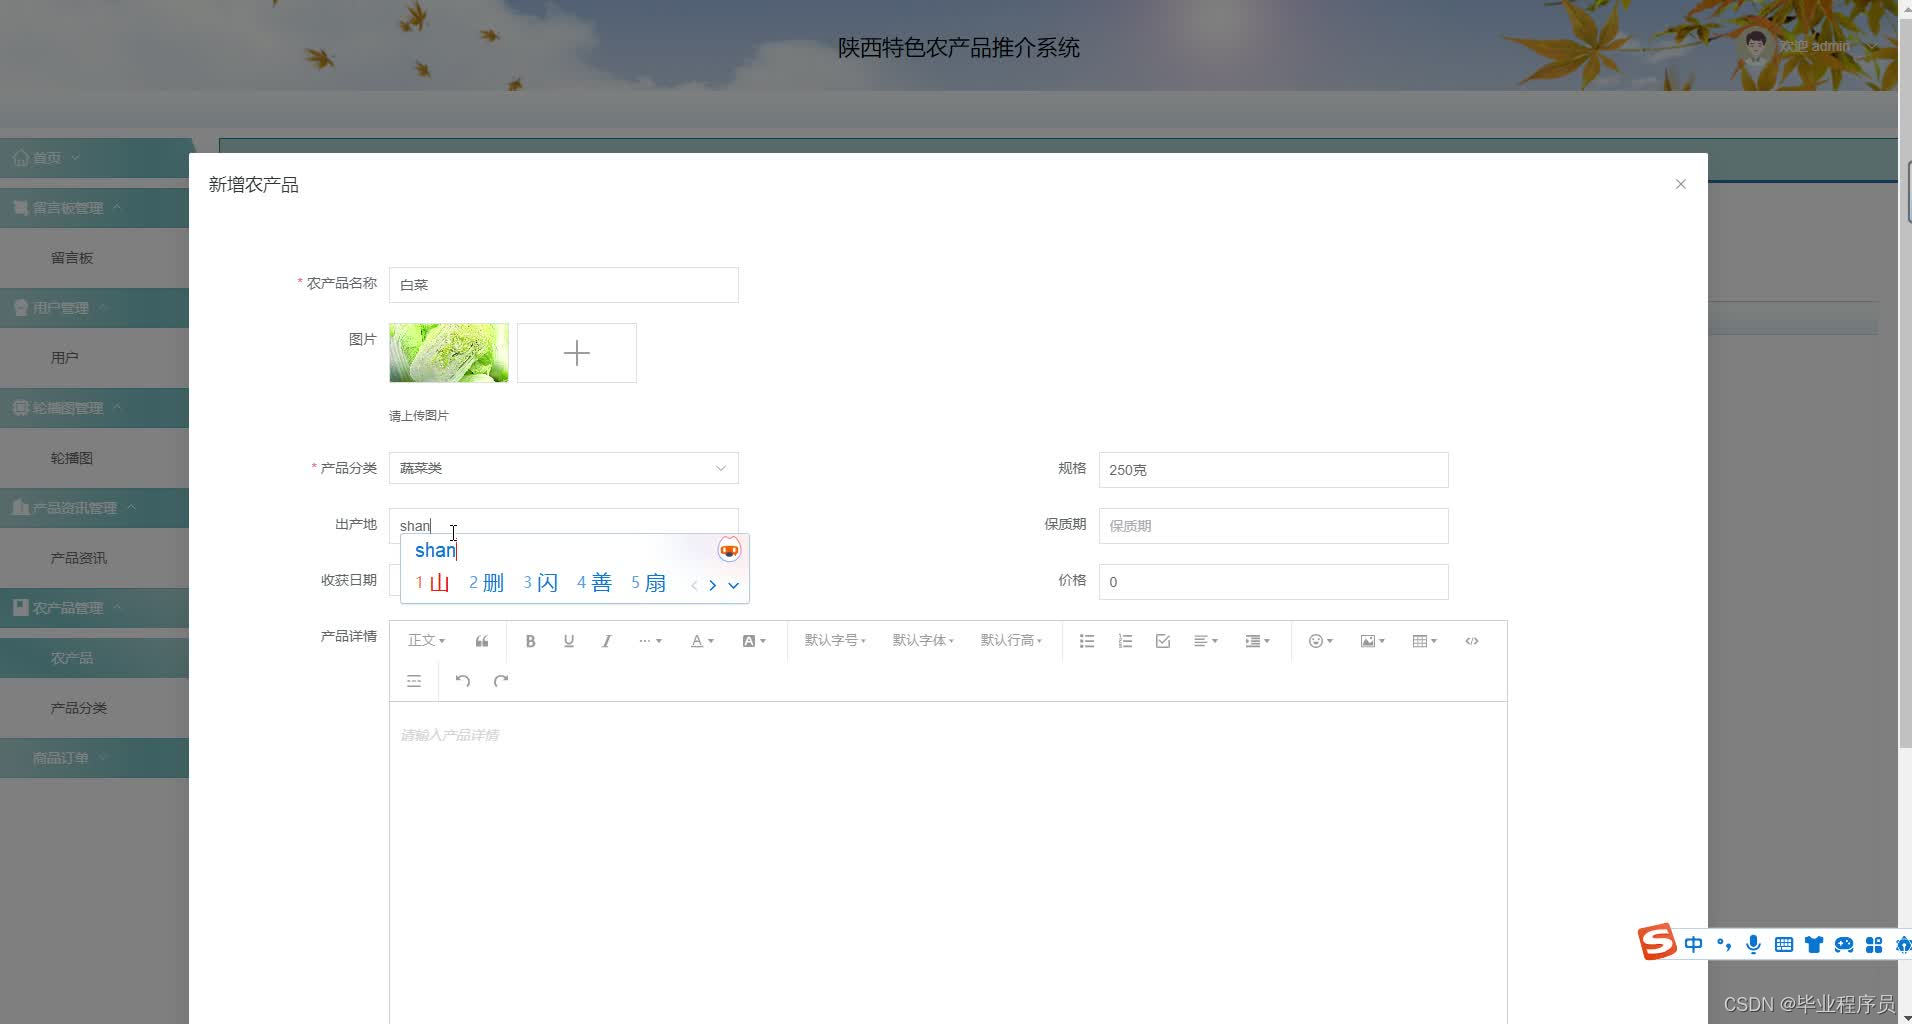Select 农产品 in the sidebar menu
The height and width of the screenshot is (1024, 1912).
tap(71, 657)
